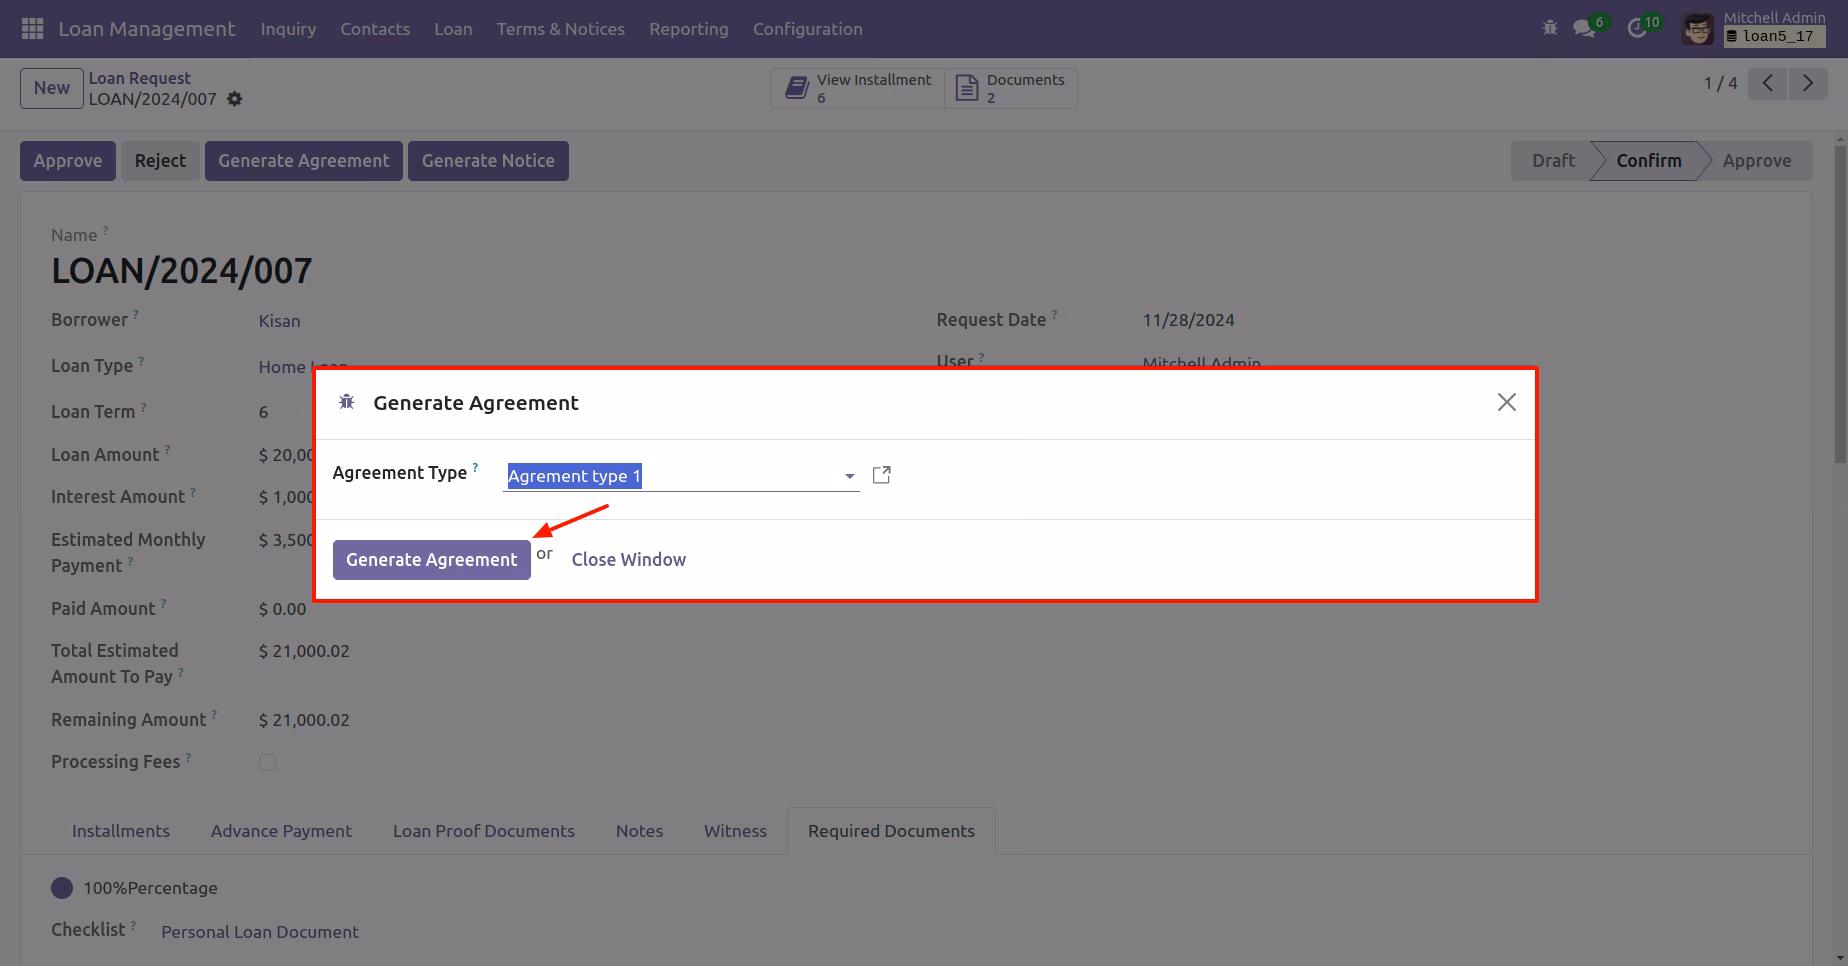
Task: Select the Confirm status stage
Action: coord(1649,161)
